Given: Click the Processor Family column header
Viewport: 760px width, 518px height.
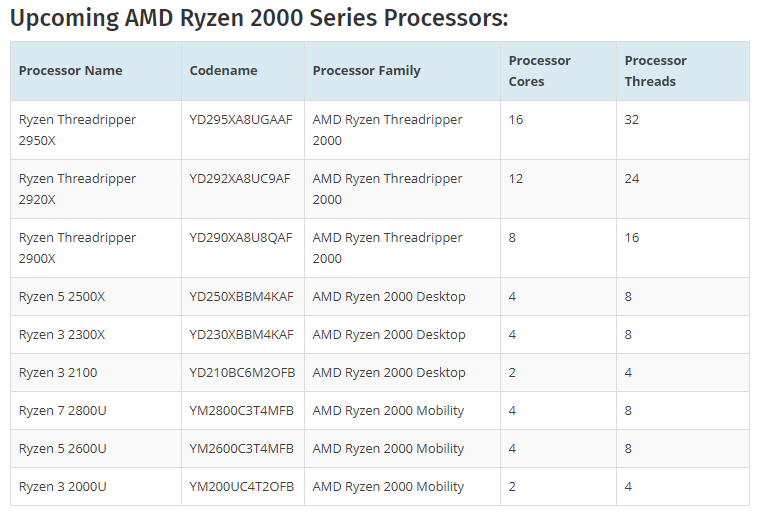Looking at the screenshot, I should click(366, 71).
